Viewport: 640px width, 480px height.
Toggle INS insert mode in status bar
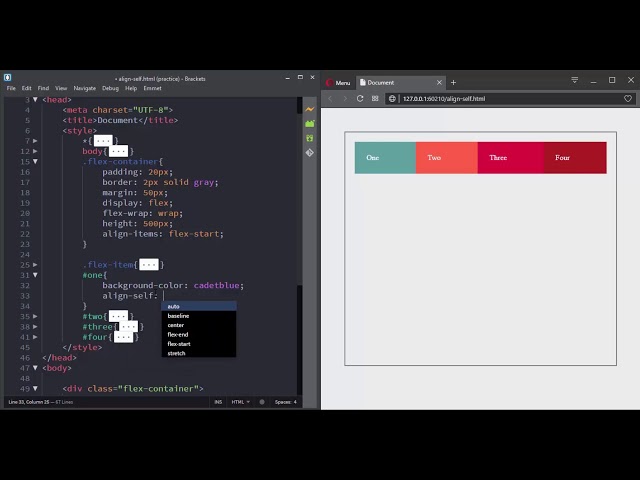tap(218, 402)
